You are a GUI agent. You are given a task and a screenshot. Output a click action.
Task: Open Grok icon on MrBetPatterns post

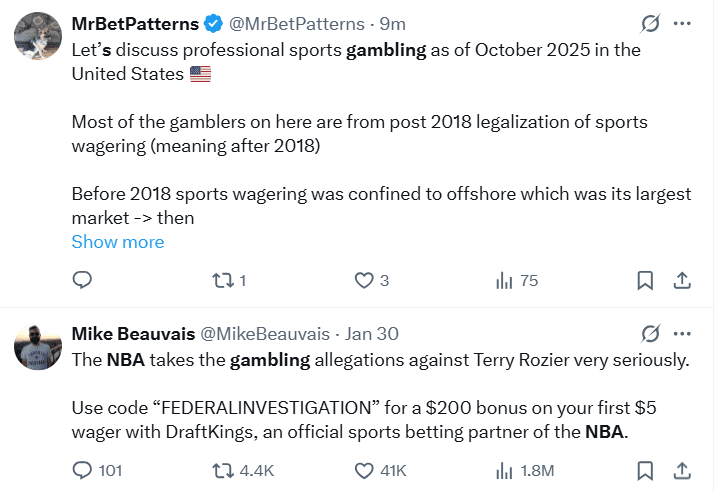pyautogui.click(x=649, y=24)
